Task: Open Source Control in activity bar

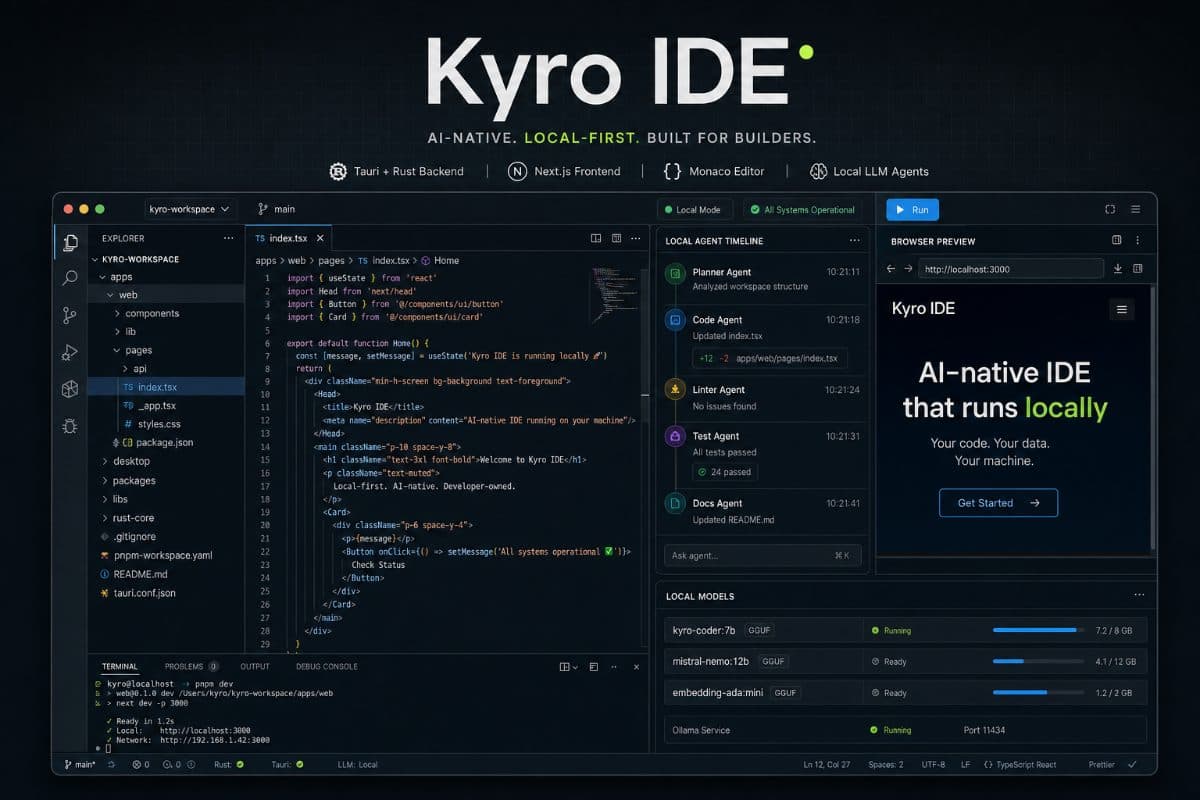Action: [x=70, y=315]
